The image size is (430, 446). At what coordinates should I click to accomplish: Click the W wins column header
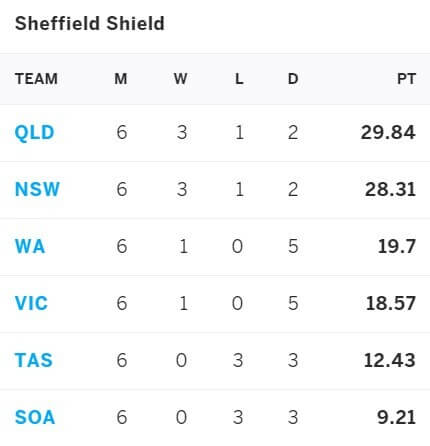click(180, 79)
